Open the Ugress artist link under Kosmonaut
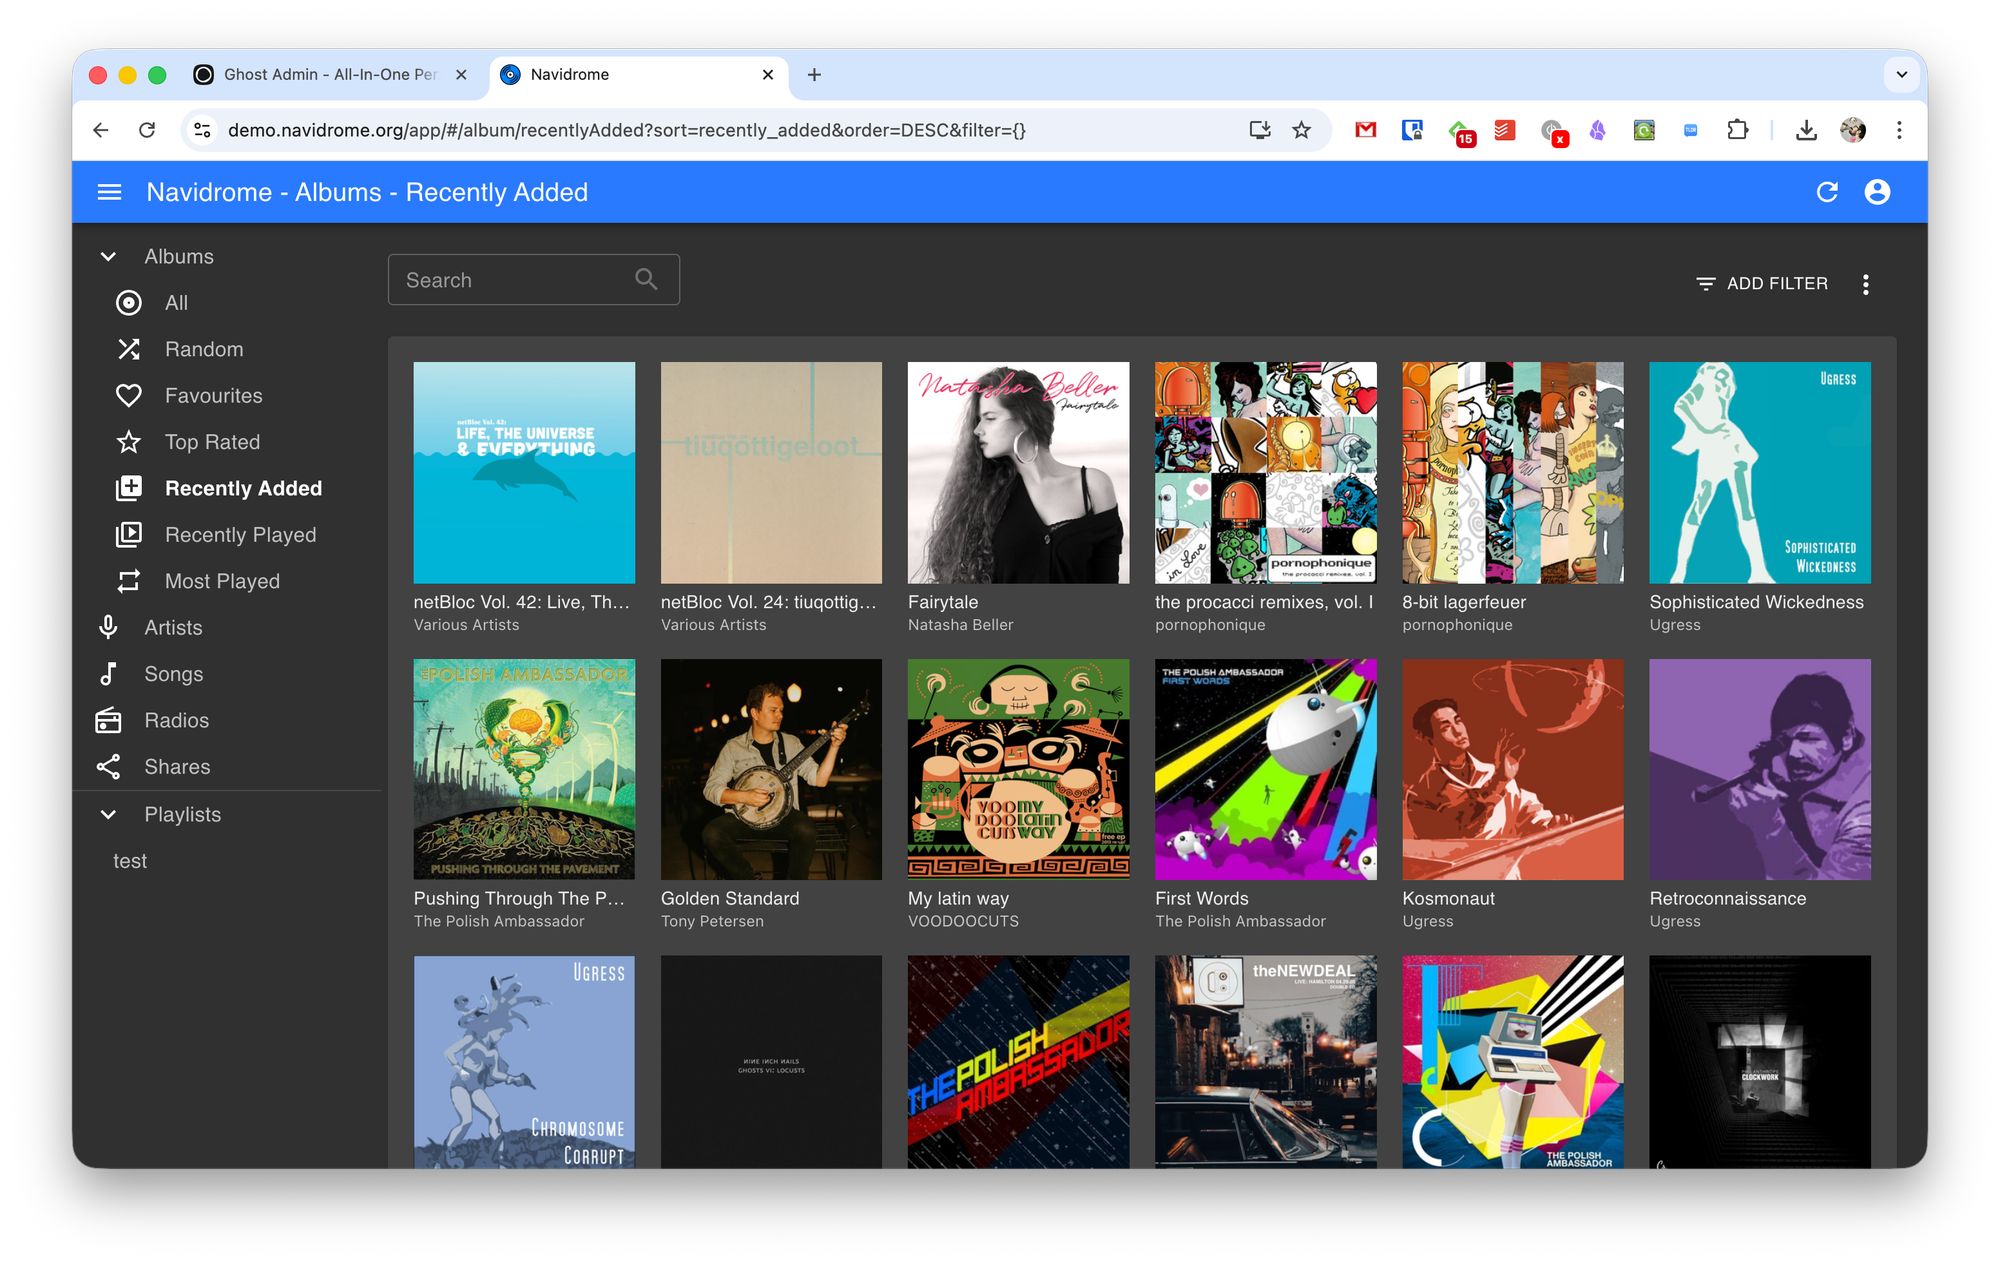This screenshot has height=1264, width=2000. [1427, 922]
